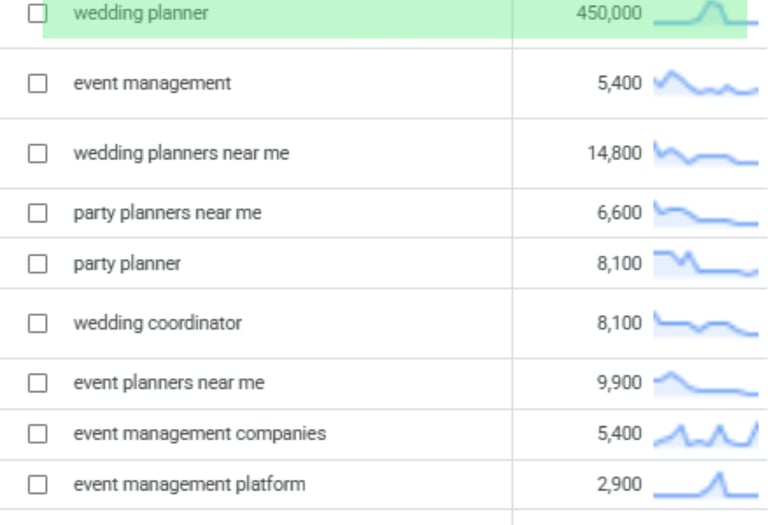Check the wedding planner keyword checkbox
Image resolution: width=768 pixels, height=525 pixels.
(38, 14)
